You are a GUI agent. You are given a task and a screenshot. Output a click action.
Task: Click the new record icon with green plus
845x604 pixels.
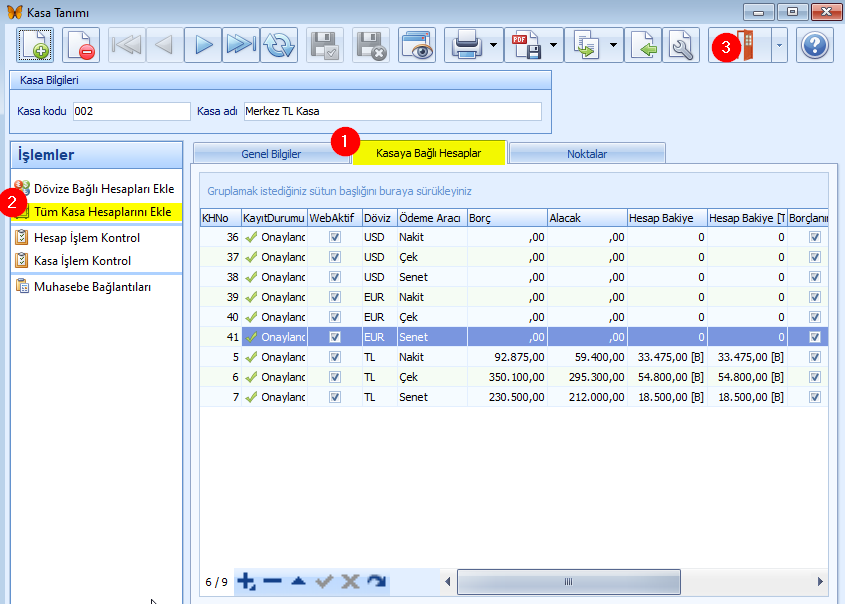[x=35, y=45]
